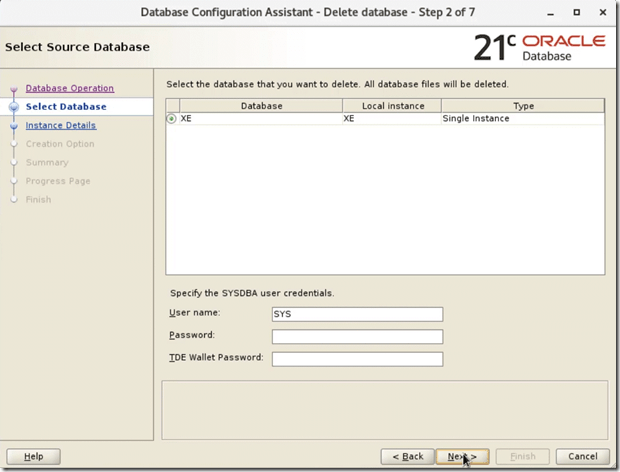The height and width of the screenshot is (472, 620).
Task: Focus the User name field containing SYS
Action: (356, 314)
